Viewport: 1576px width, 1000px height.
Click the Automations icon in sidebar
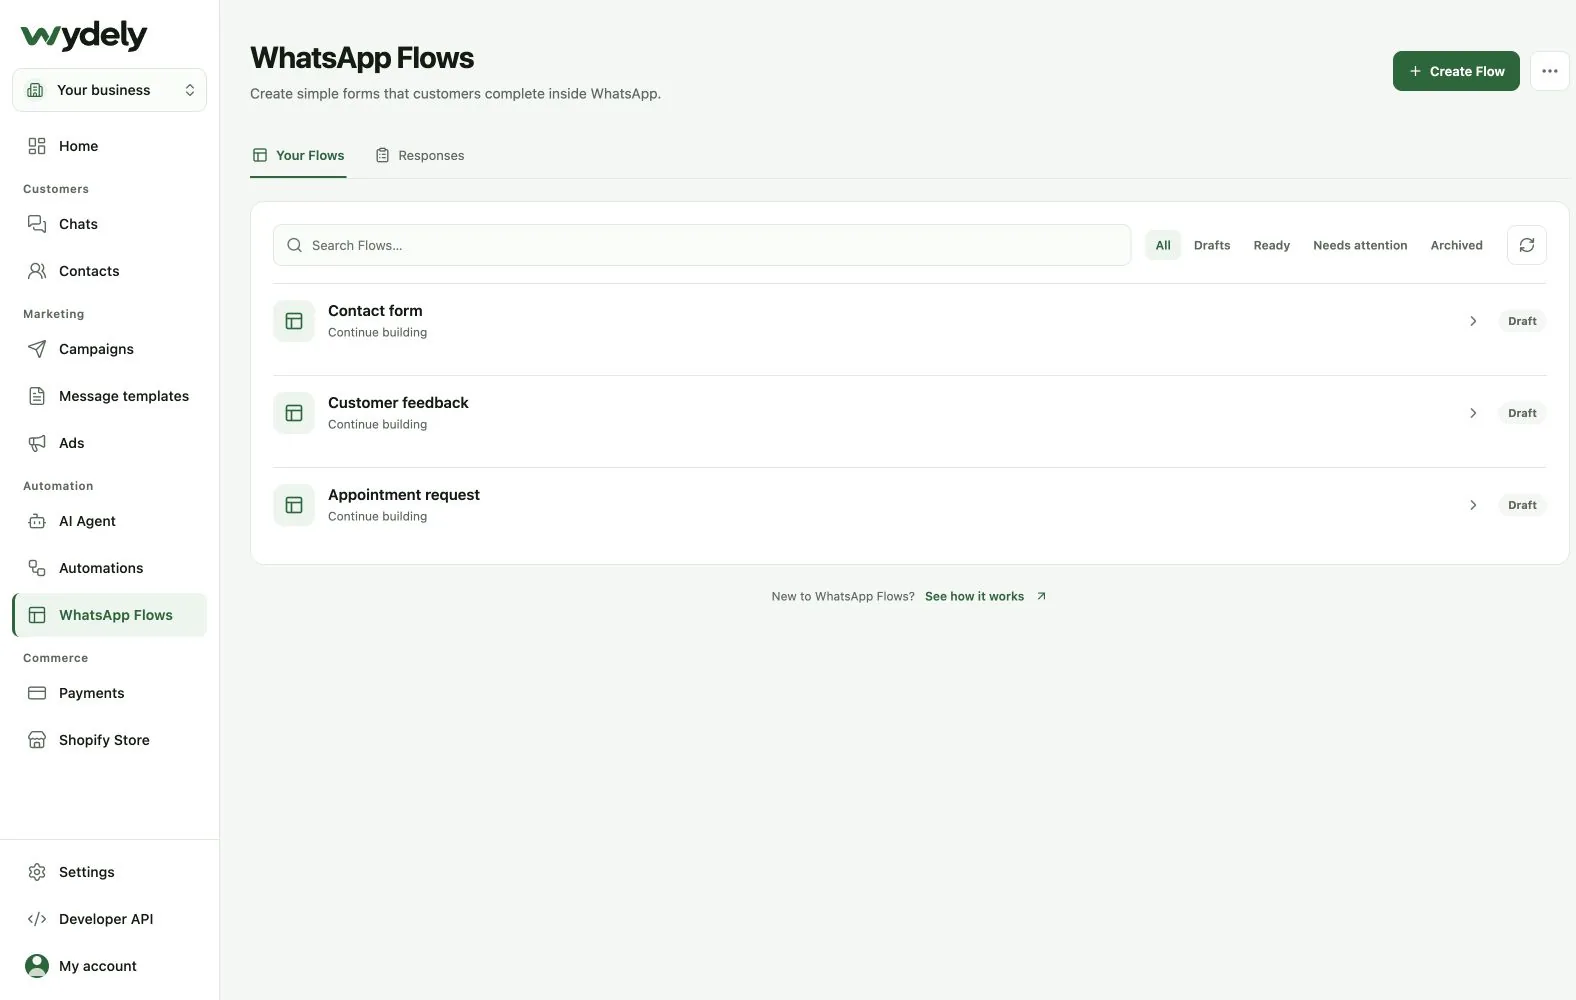pos(37,568)
